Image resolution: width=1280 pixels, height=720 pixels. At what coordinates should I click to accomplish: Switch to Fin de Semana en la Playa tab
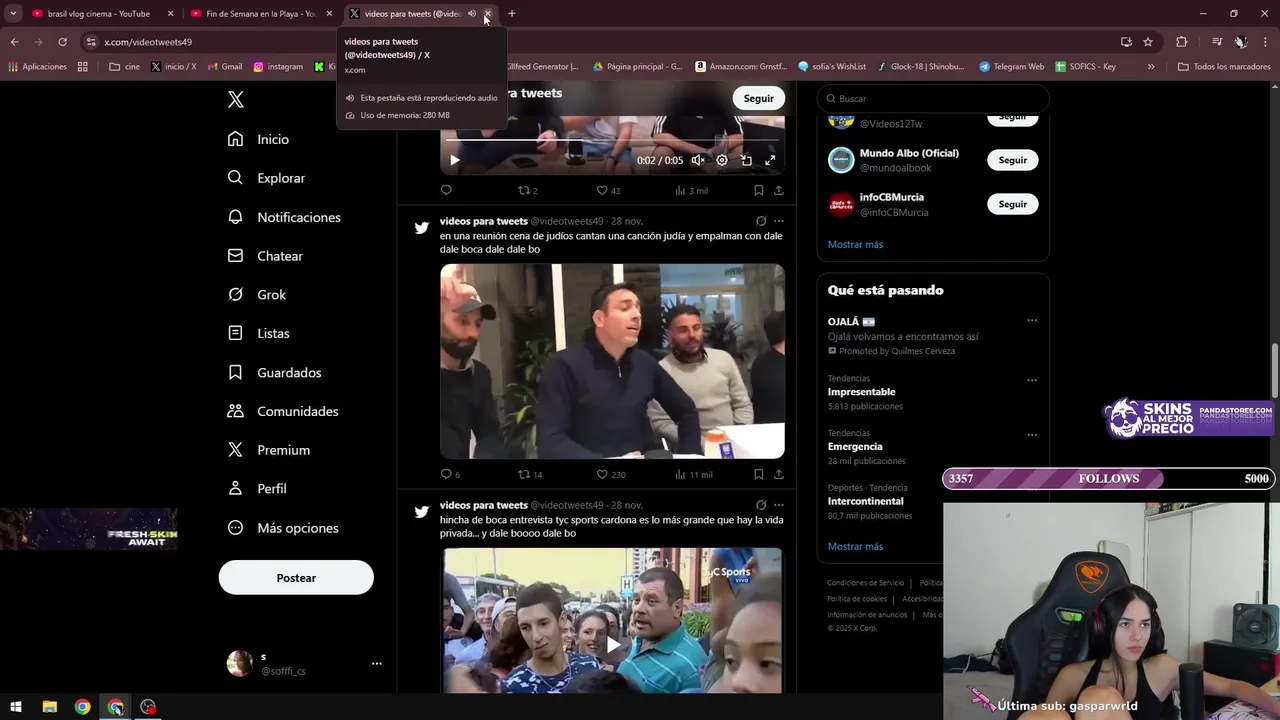pyautogui.click(x=261, y=14)
